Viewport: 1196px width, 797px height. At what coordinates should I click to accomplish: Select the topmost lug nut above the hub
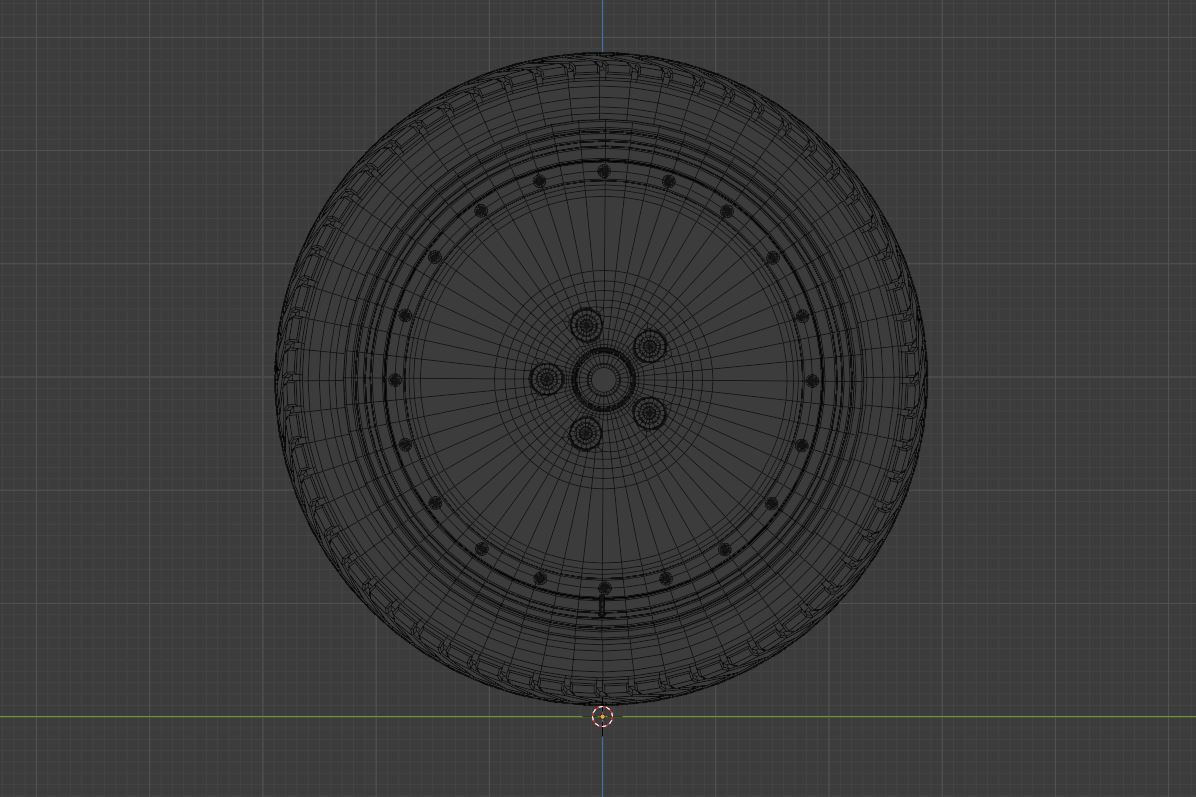(x=586, y=326)
